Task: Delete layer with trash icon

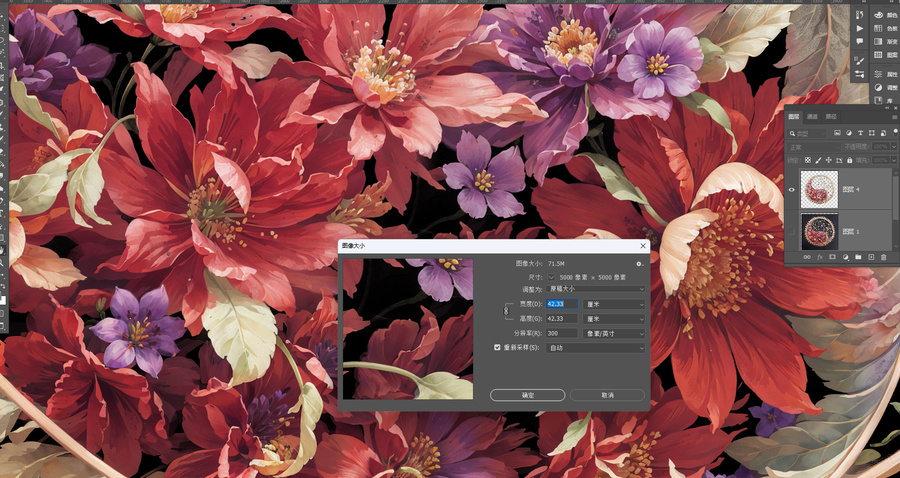Action: coord(883,258)
